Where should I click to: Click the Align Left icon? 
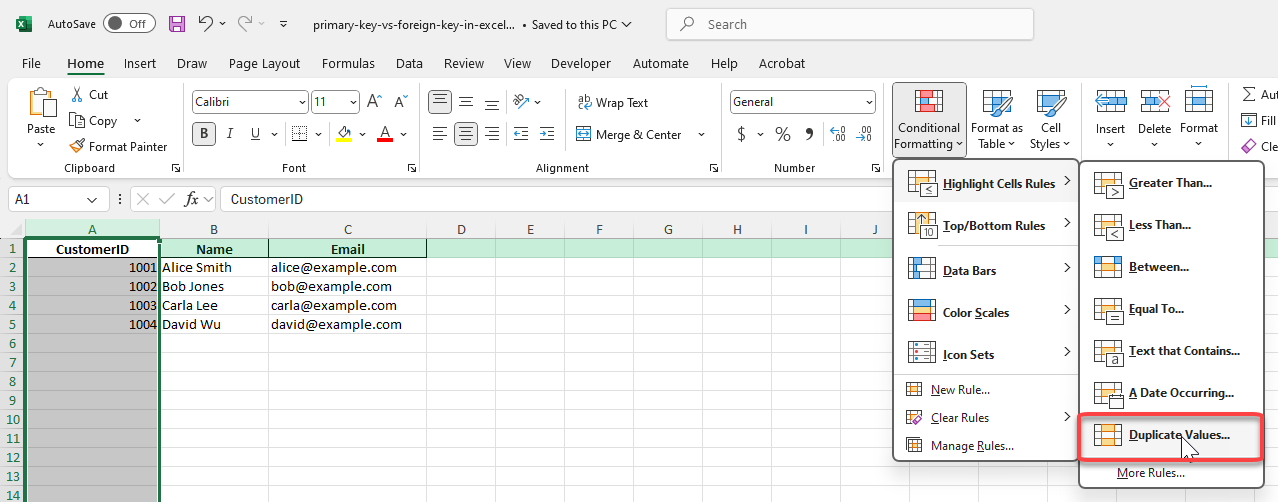coord(440,134)
